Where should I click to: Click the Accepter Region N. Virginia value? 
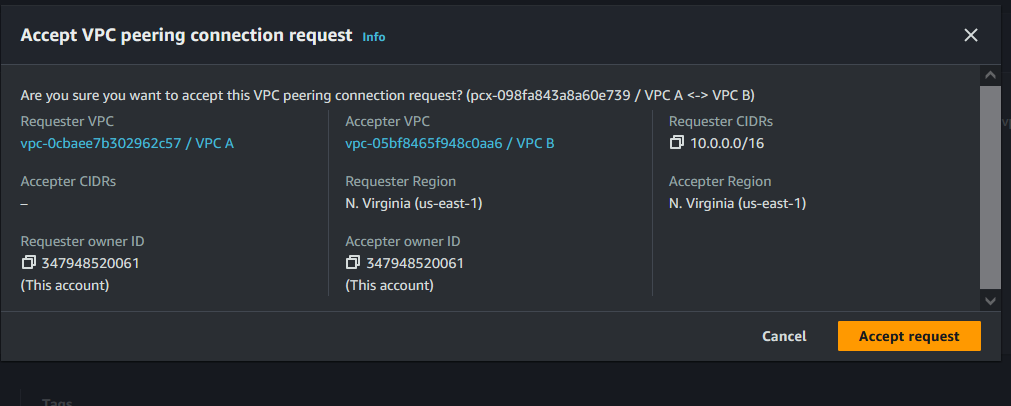tap(737, 203)
